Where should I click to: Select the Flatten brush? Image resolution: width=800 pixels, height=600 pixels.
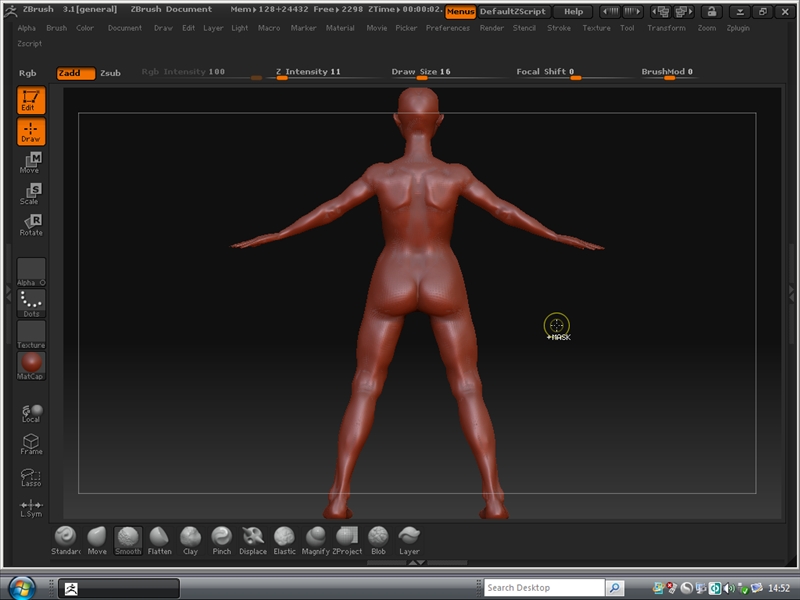point(159,541)
